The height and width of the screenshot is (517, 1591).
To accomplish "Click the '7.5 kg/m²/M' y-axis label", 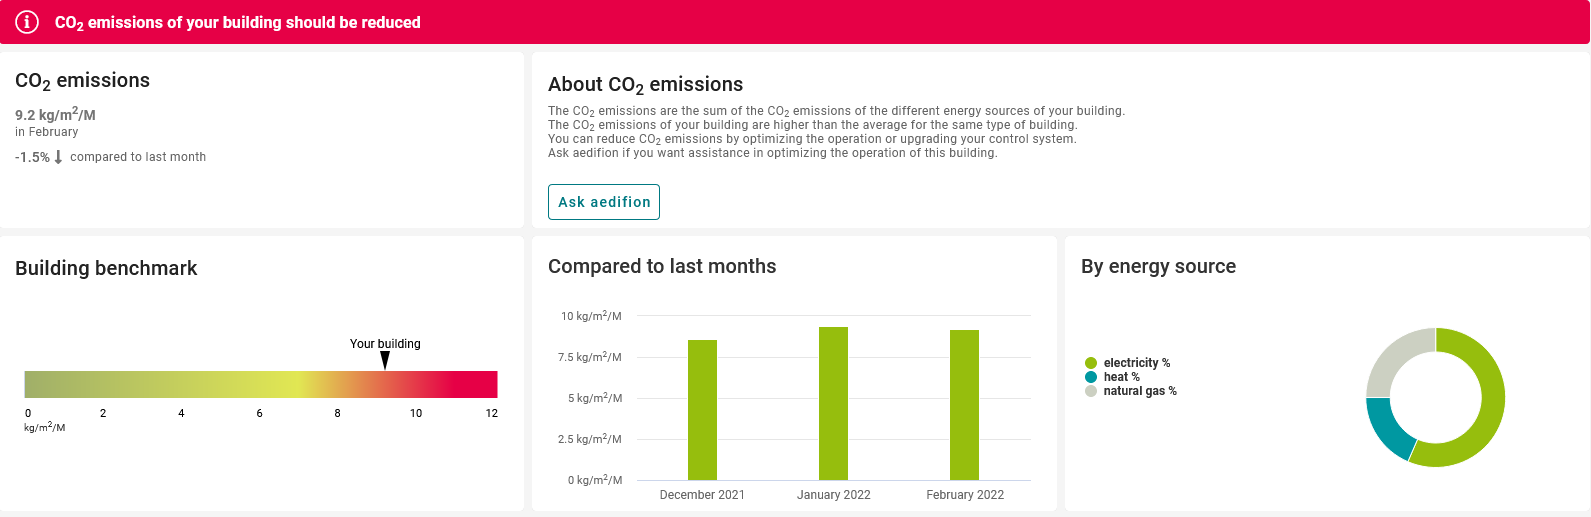I will click(590, 357).
